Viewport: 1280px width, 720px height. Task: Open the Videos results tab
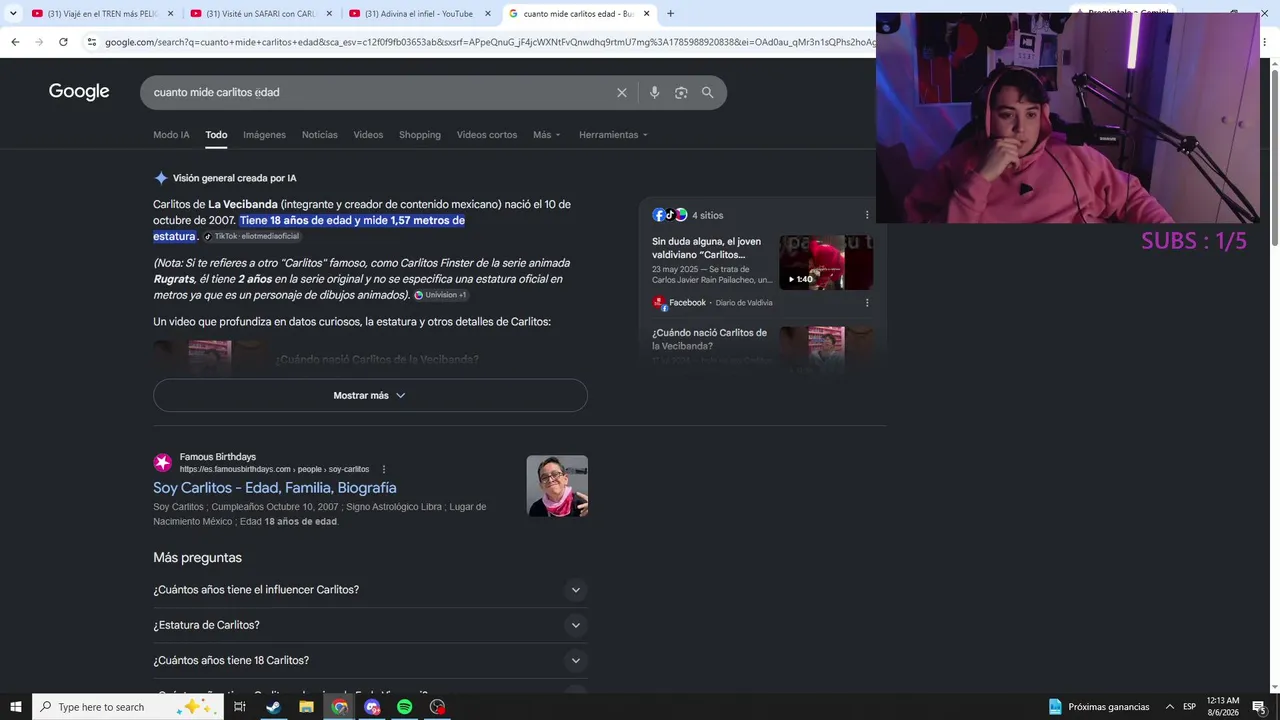[368, 135]
